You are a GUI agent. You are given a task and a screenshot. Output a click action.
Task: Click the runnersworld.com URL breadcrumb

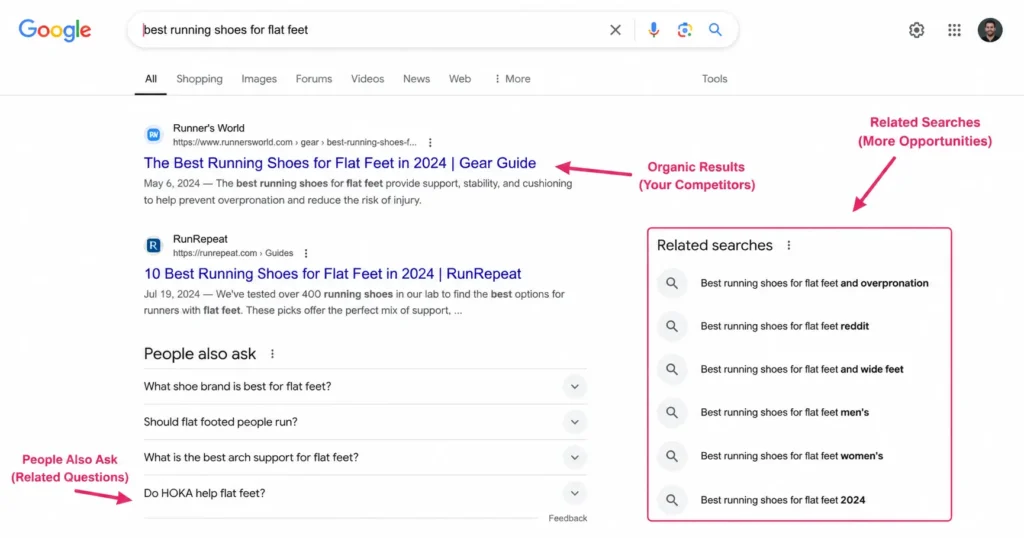tap(295, 142)
